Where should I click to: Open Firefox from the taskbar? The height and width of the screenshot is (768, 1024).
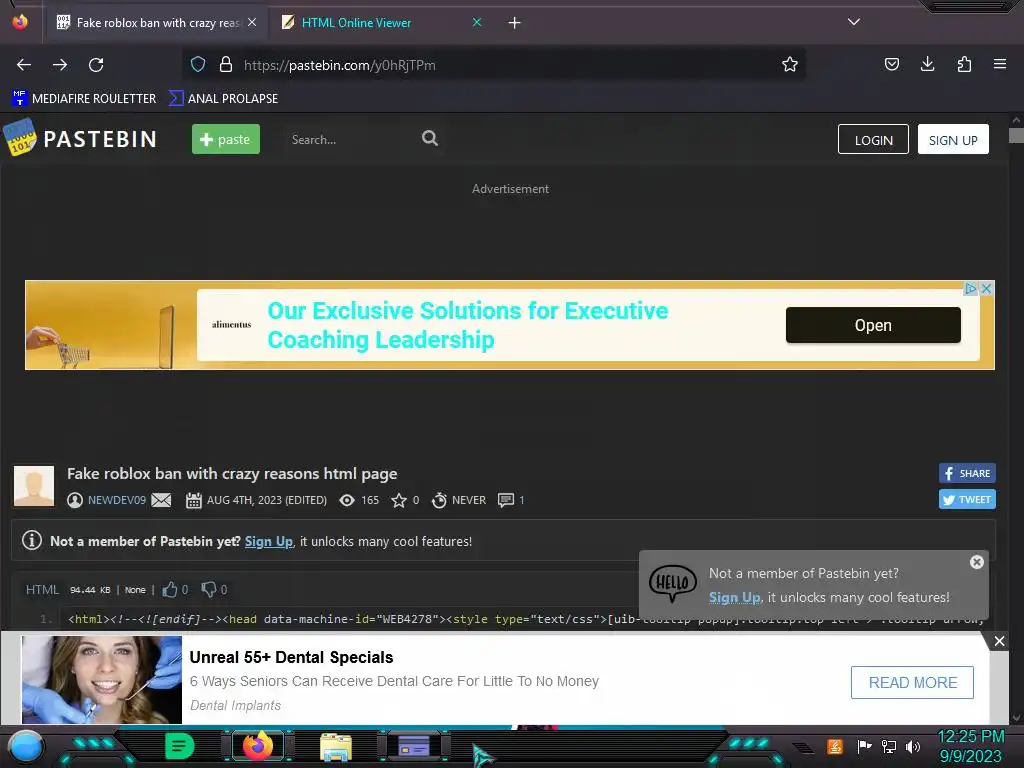257,746
